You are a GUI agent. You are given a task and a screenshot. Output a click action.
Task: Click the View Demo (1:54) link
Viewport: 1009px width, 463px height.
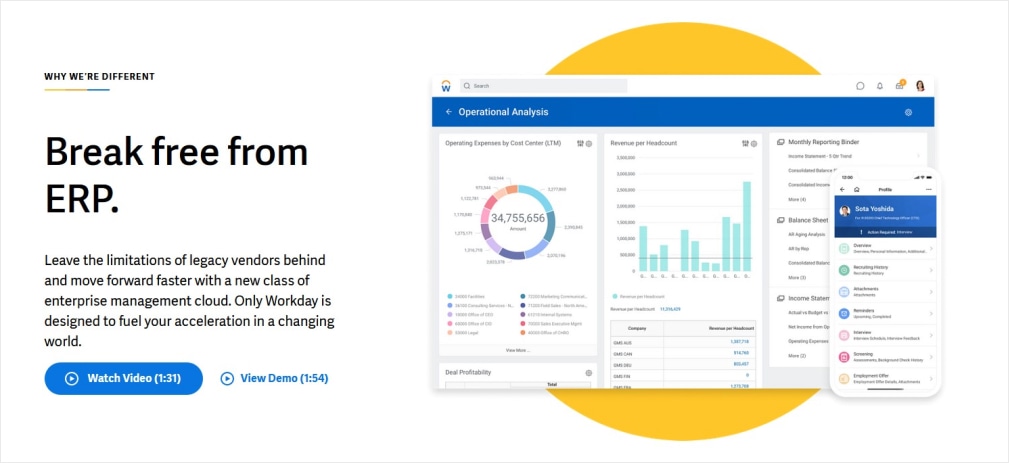pyautogui.click(x=274, y=378)
